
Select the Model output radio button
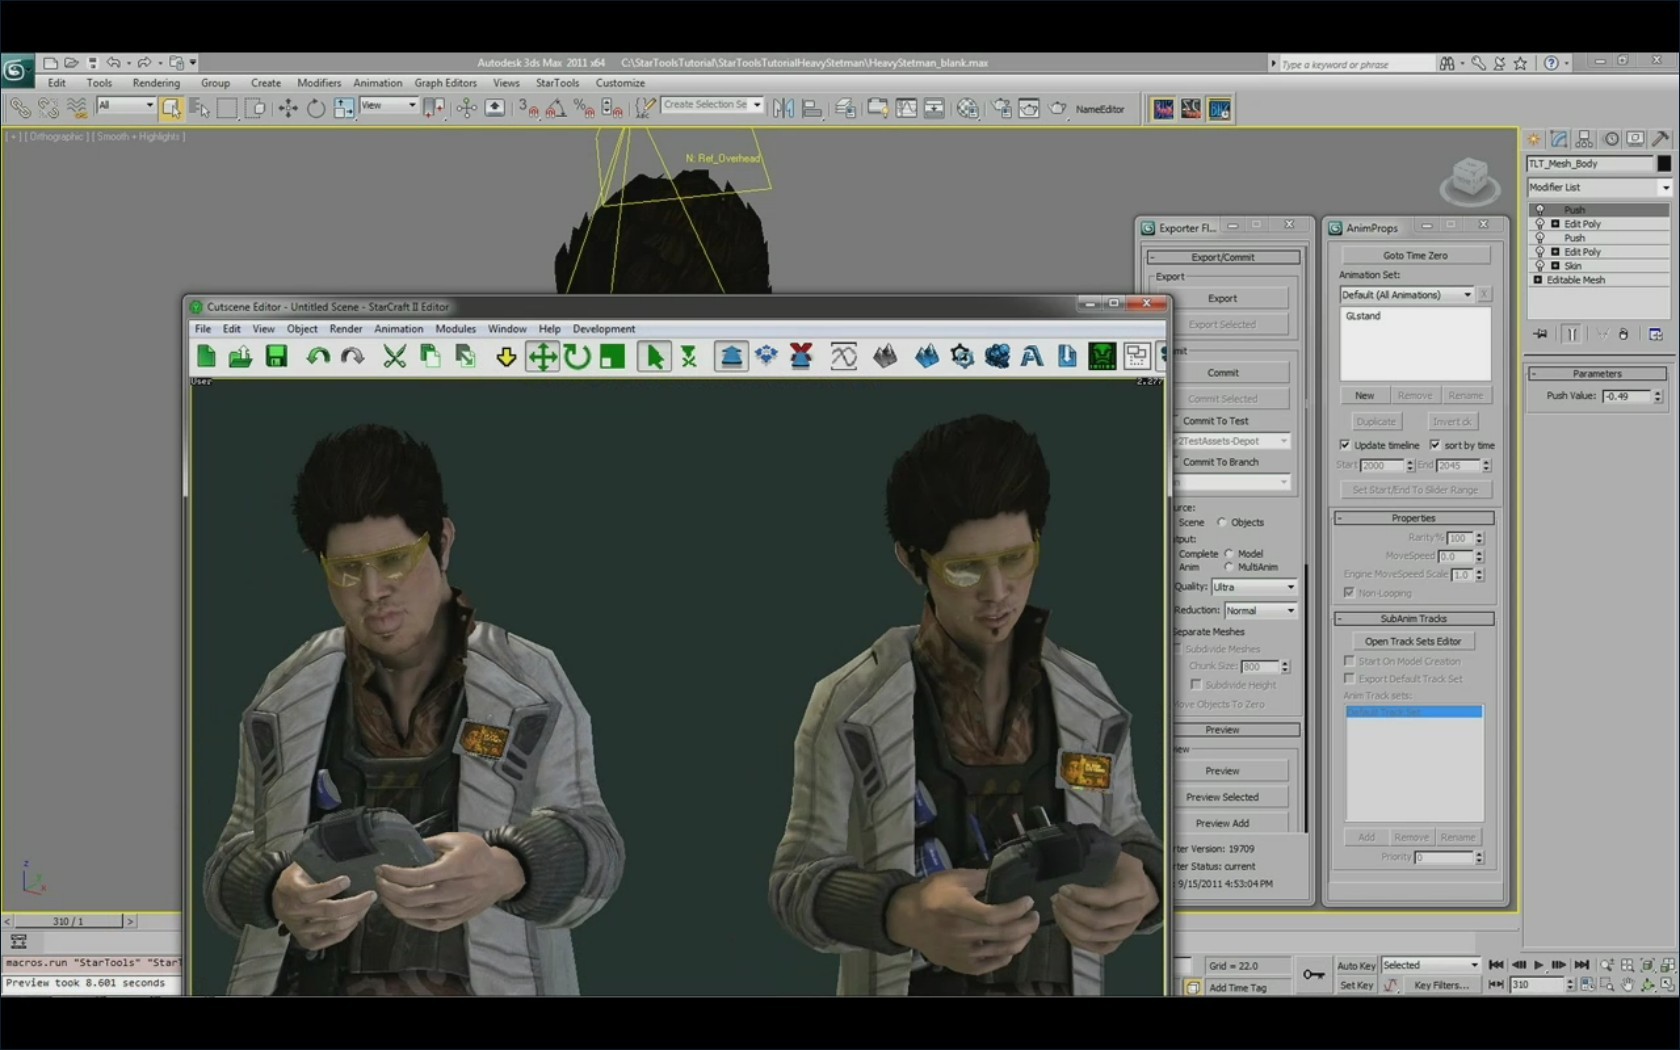(x=1229, y=553)
